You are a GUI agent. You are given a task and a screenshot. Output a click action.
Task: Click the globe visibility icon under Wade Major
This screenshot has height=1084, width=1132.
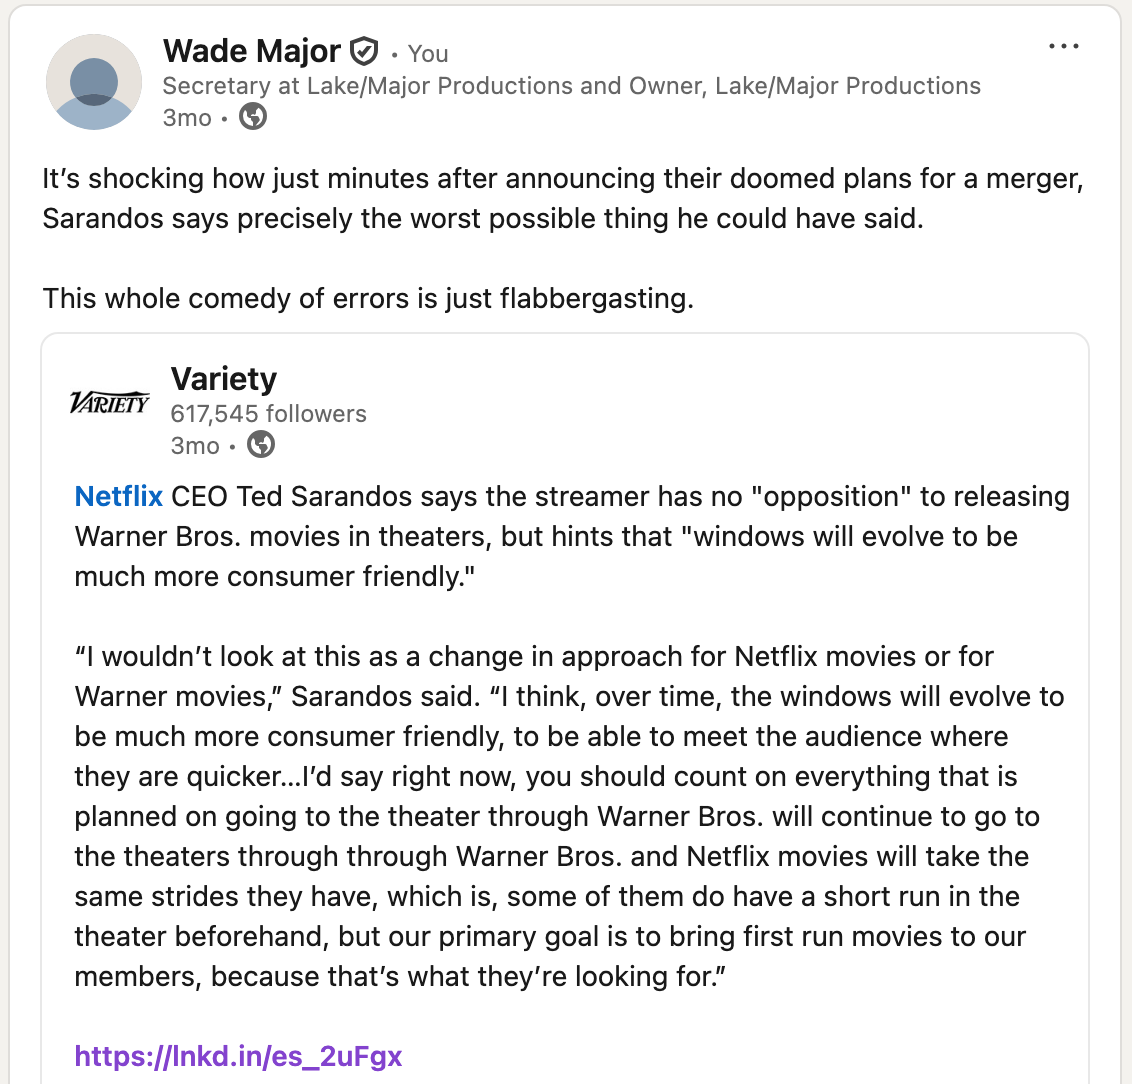(x=253, y=116)
